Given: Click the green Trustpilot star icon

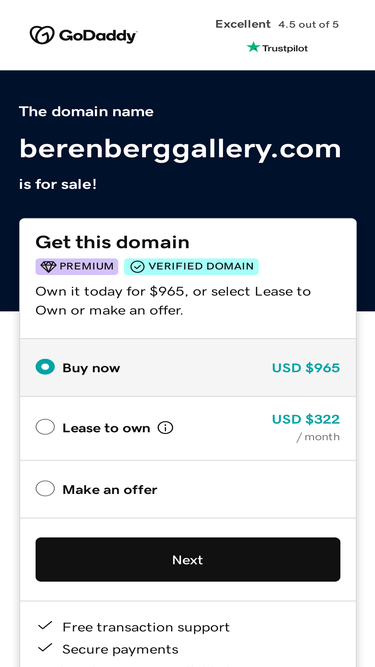Looking at the screenshot, I should (x=253, y=47).
